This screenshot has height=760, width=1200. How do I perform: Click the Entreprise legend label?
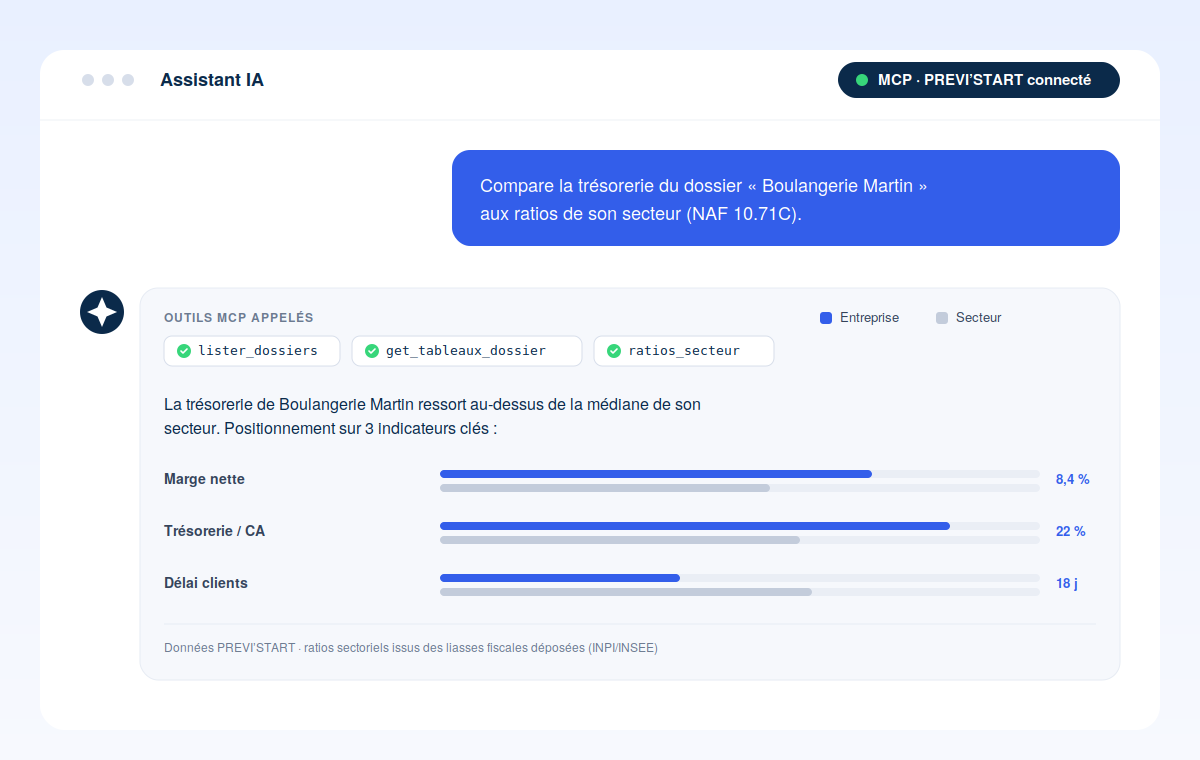point(869,318)
